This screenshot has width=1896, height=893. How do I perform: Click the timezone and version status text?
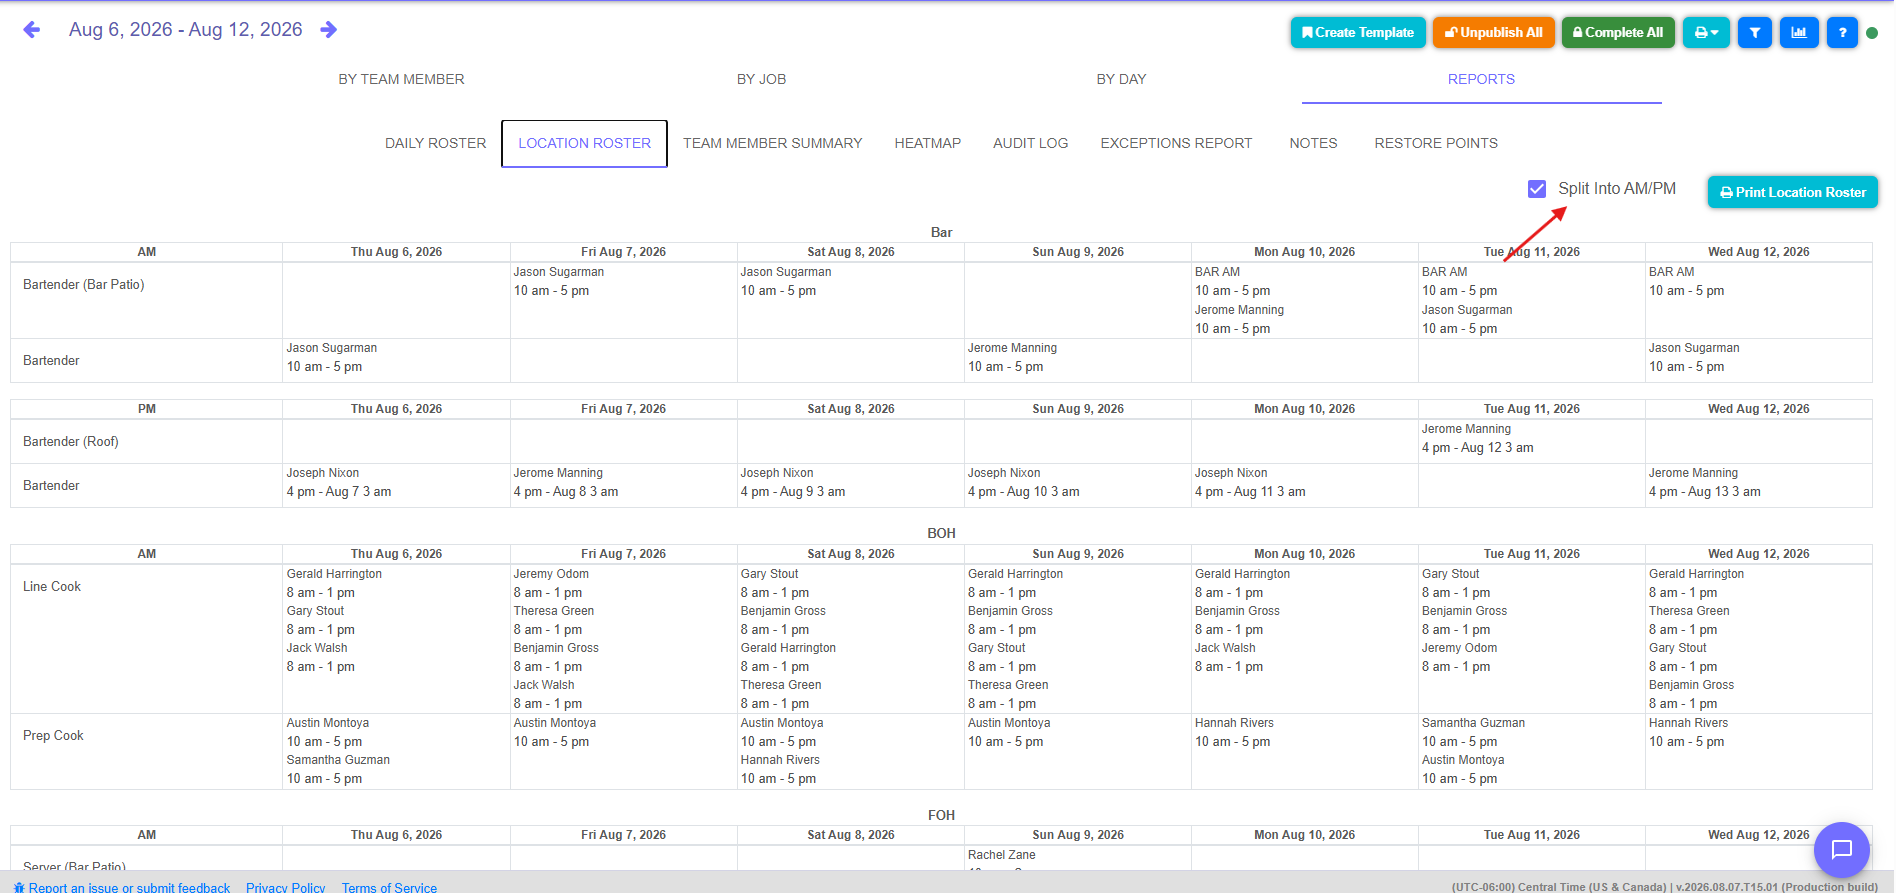(1664, 887)
